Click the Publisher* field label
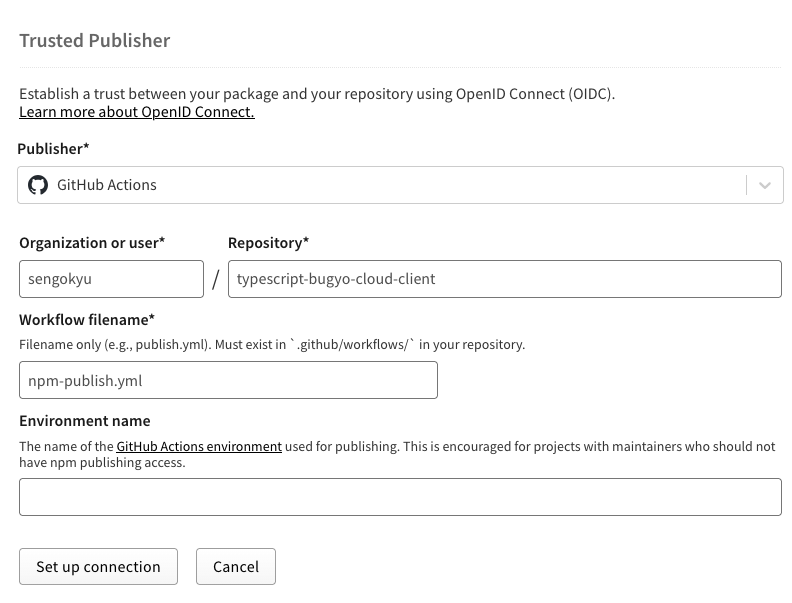This screenshot has height=603, width=792. tap(53, 149)
